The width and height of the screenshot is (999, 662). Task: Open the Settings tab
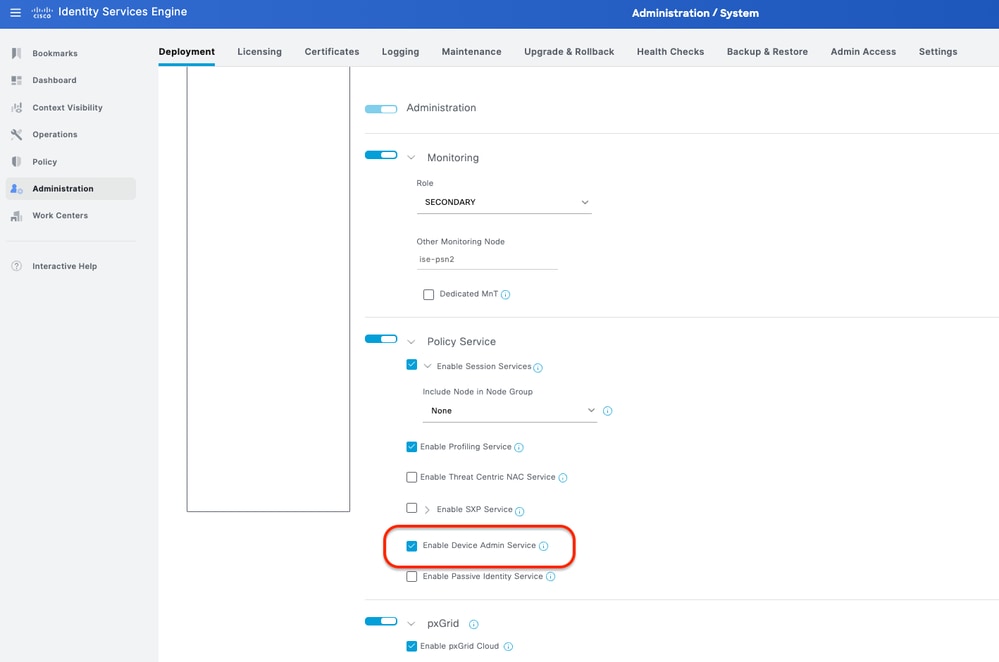point(938,52)
